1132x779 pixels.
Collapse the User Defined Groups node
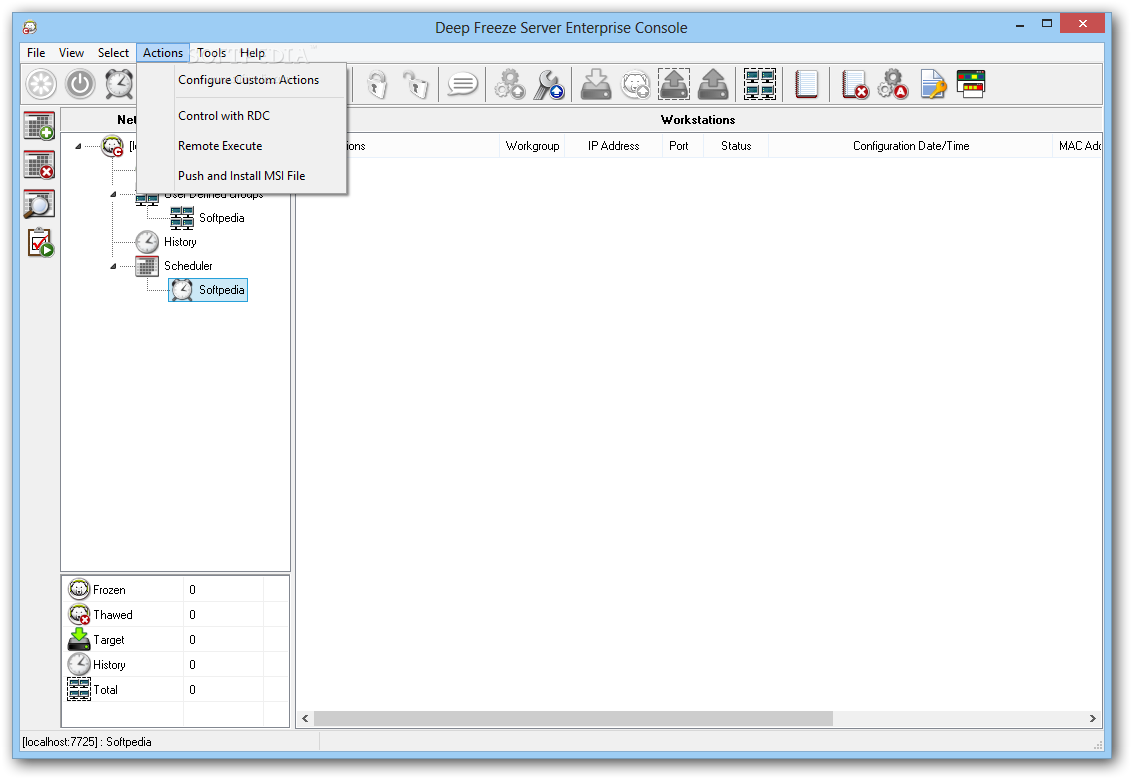(113, 194)
